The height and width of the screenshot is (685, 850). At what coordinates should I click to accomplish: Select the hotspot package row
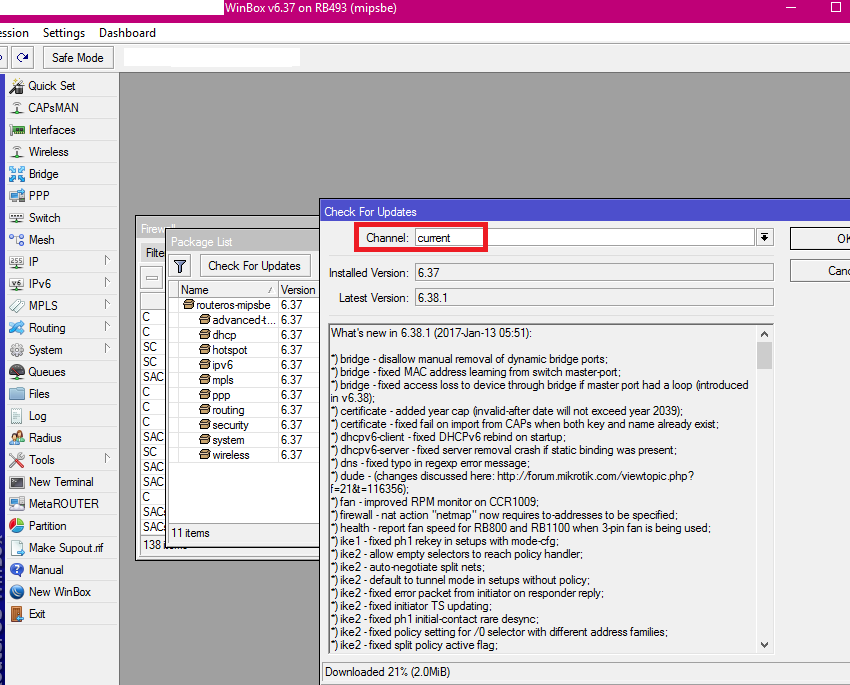click(x=243, y=350)
